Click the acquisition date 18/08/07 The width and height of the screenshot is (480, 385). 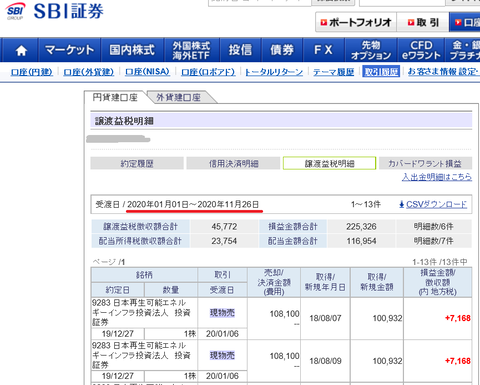(325, 318)
